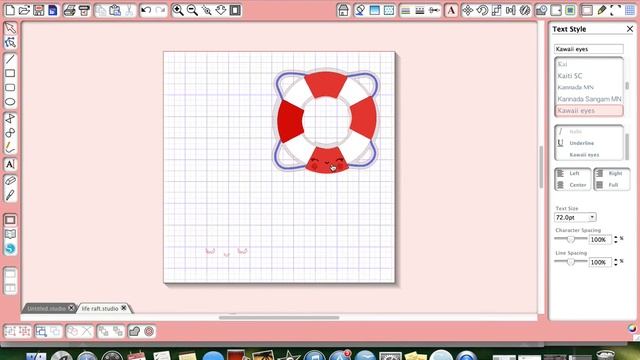
Task: Open the Move window
Action: pyautogui.click(x=468, y=10)
